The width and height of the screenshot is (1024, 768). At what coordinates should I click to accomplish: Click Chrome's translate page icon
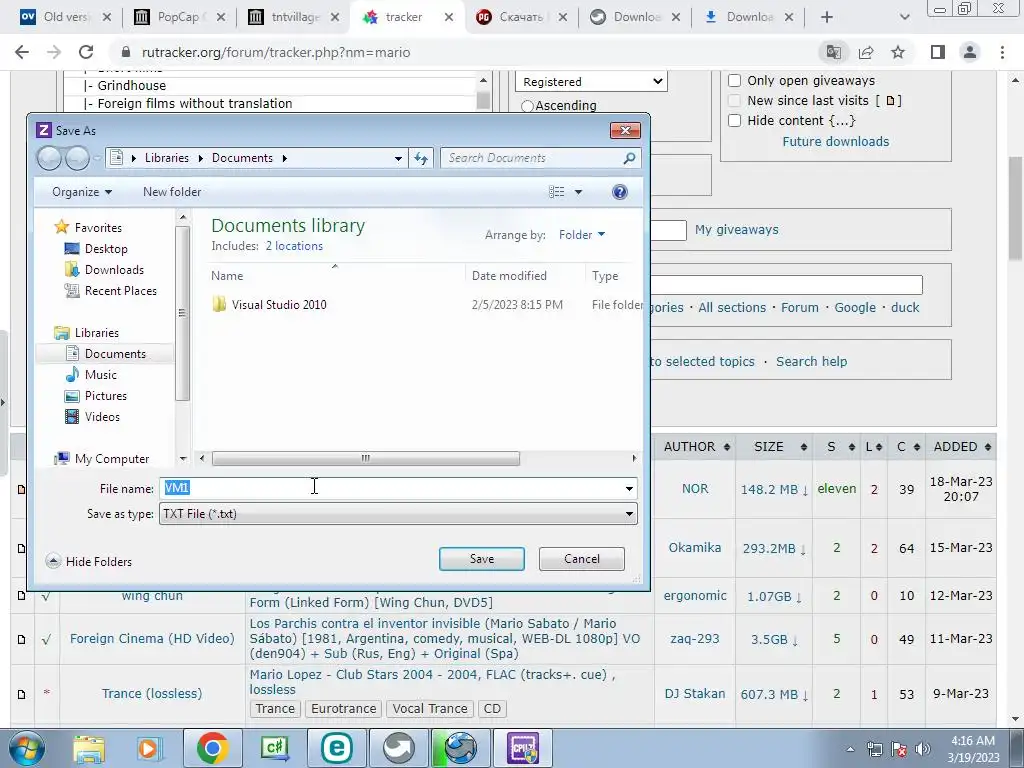click(x=833, y=52)
